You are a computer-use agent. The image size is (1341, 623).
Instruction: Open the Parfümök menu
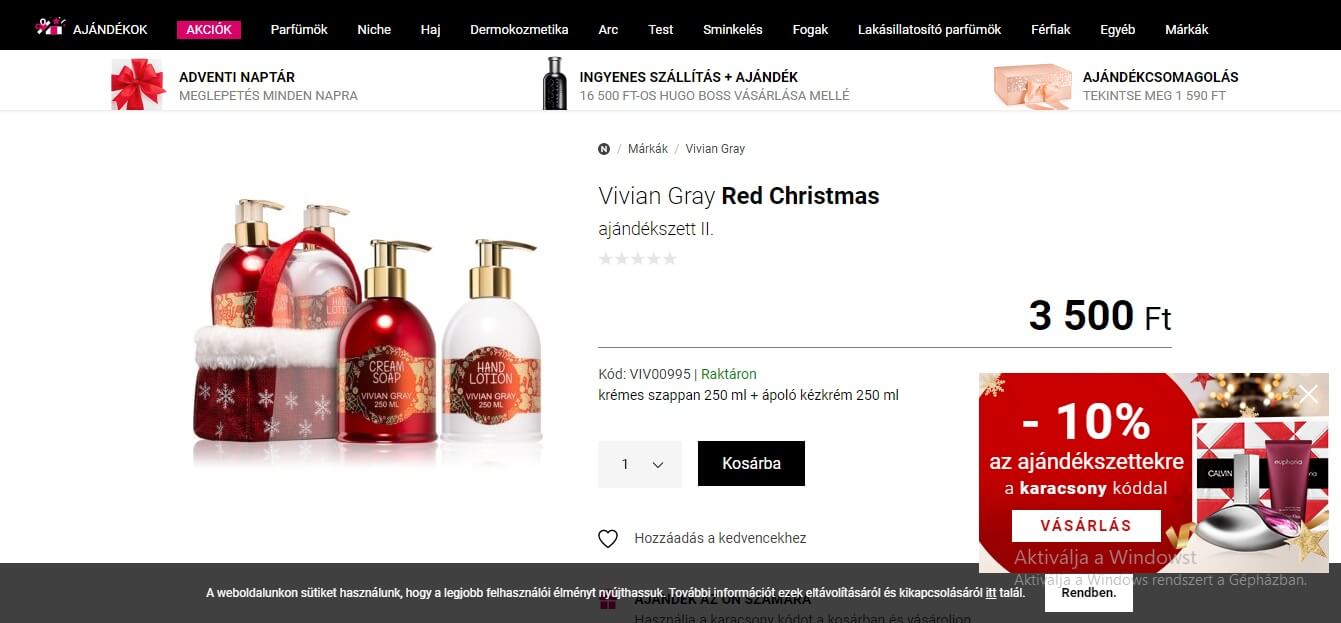[299, 29]
